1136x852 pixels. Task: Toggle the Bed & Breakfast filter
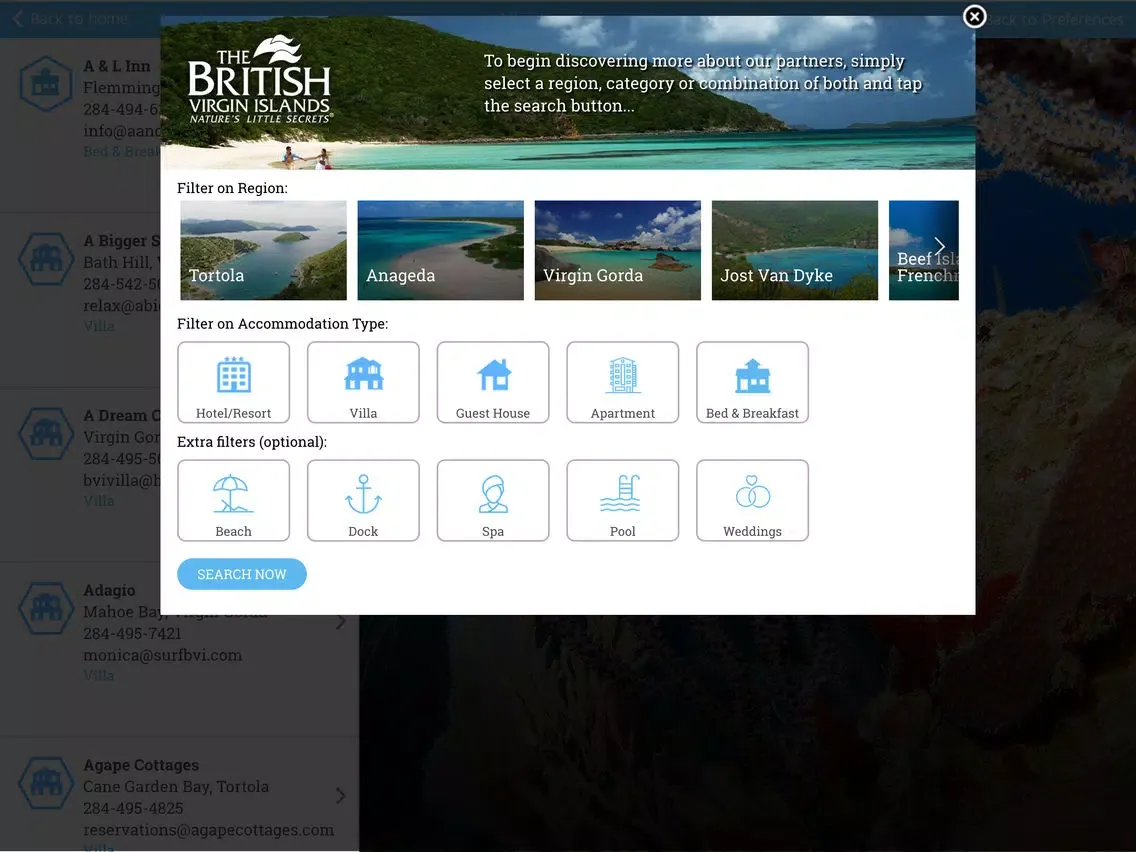[752, 382]
